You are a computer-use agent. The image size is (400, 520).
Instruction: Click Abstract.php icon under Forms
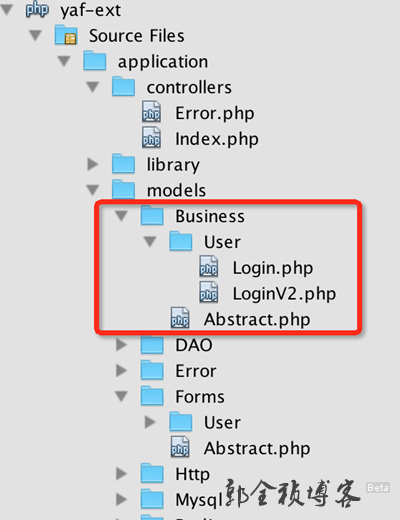[x=180, y=447]
